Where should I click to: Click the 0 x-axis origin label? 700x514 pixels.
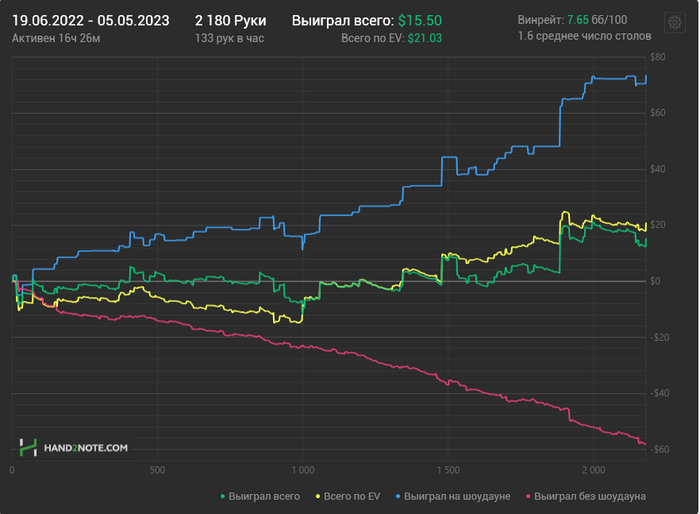click(x=12, y=470)
